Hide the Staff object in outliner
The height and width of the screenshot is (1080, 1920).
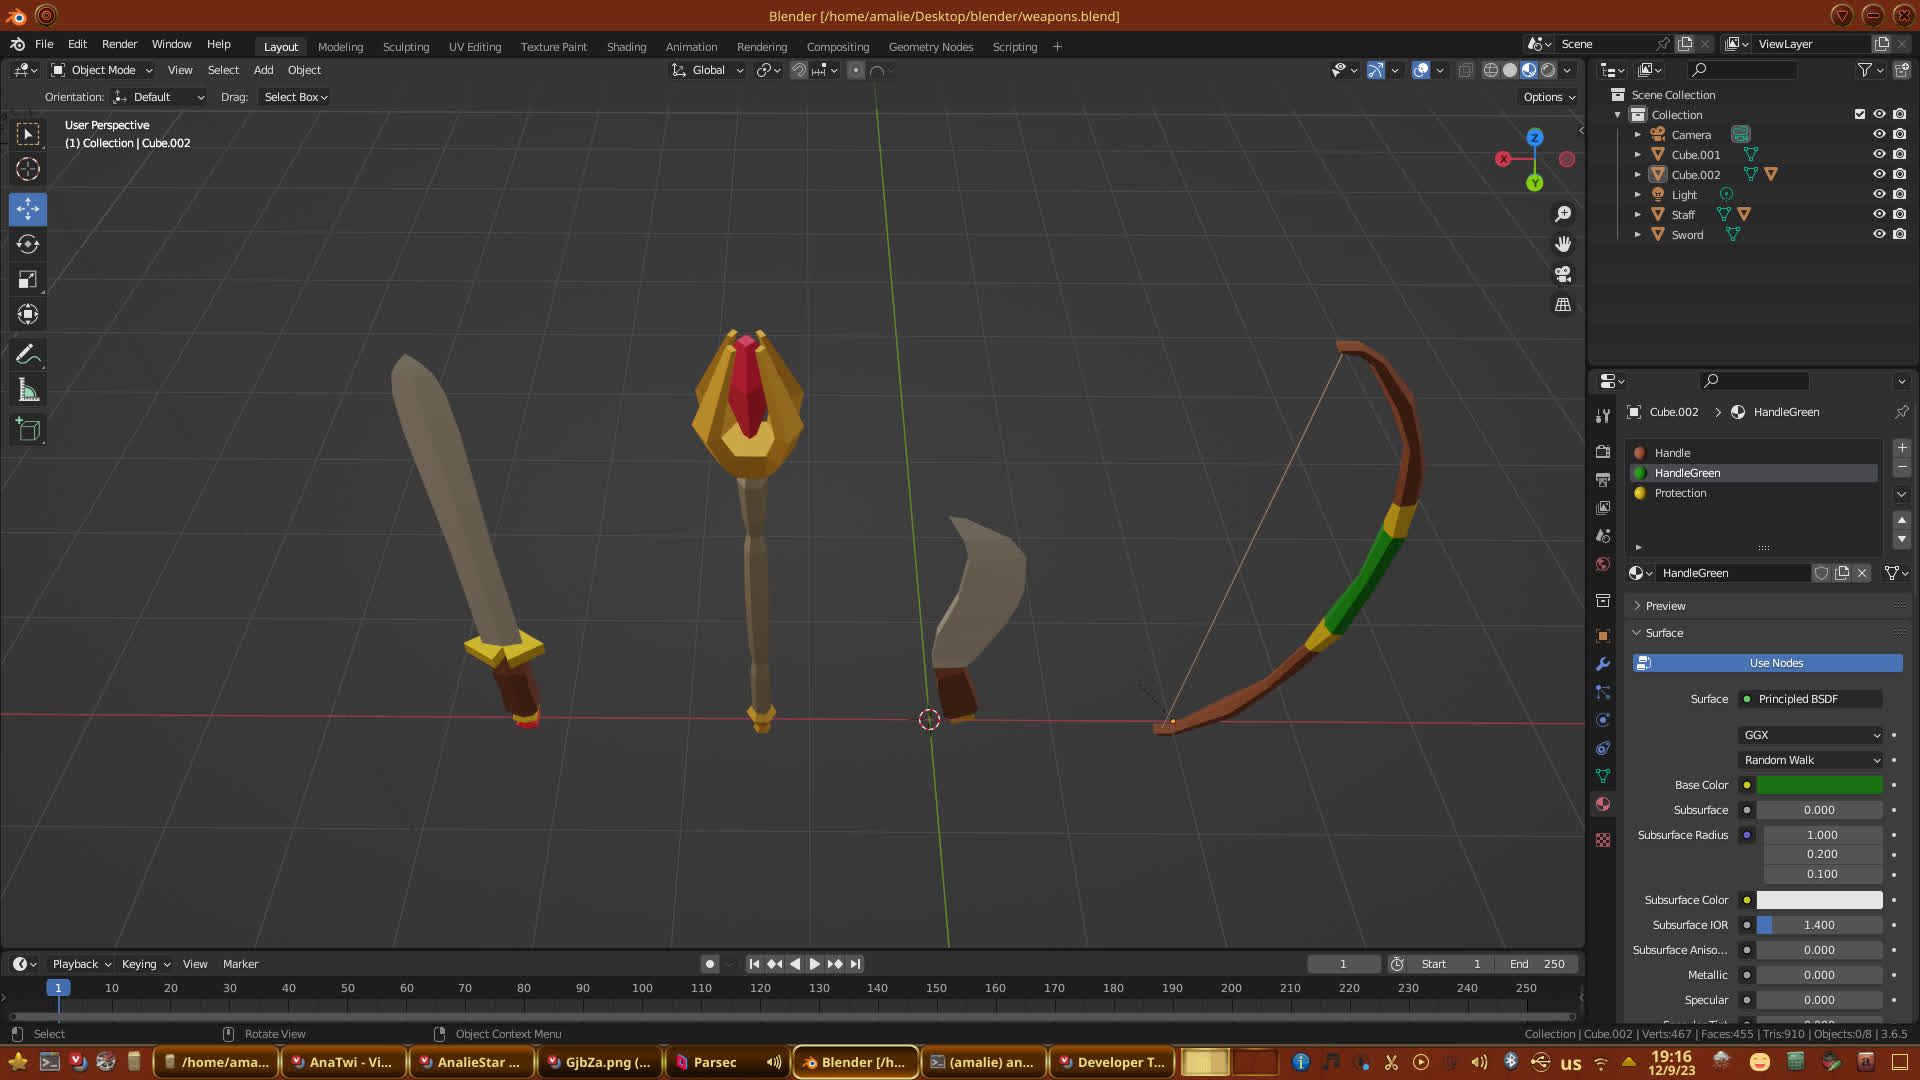tap(1879, 214)
